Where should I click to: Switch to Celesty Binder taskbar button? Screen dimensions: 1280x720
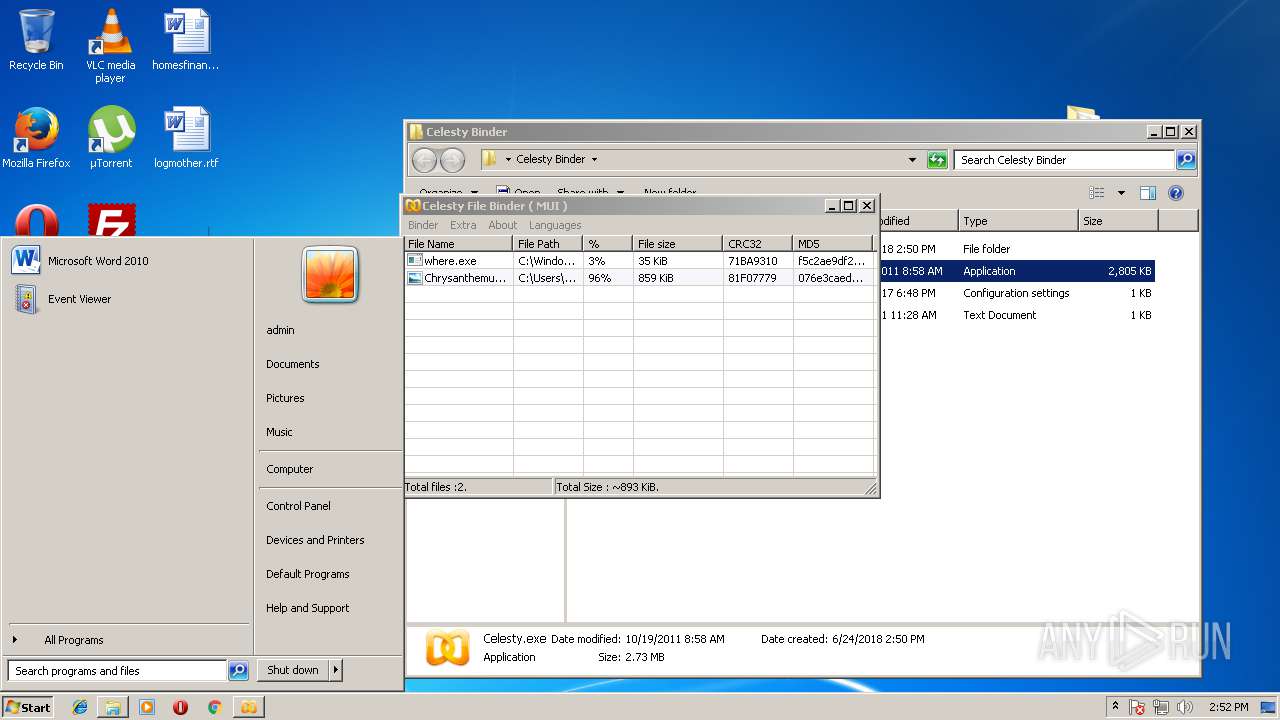[248, 707]
